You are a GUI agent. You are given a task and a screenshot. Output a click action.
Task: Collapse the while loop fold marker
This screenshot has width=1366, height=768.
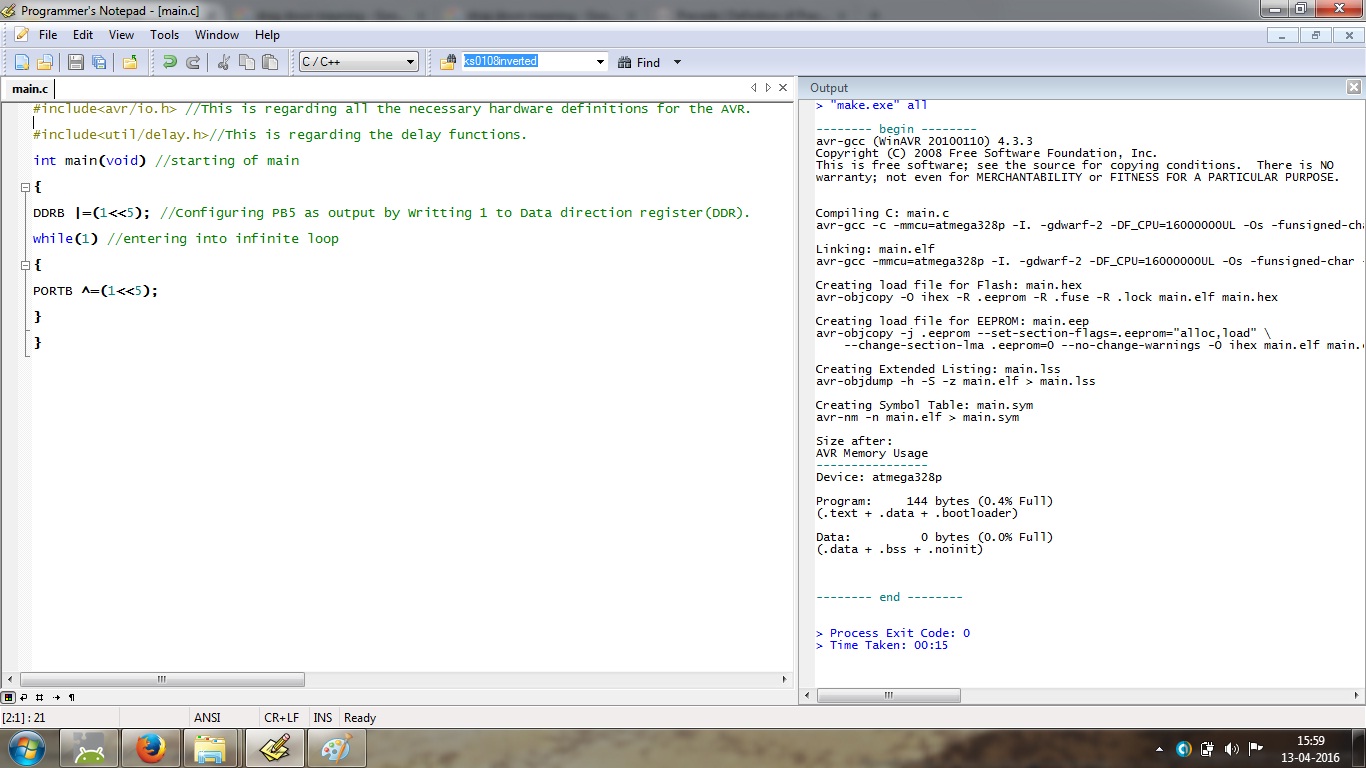point(25,265)
